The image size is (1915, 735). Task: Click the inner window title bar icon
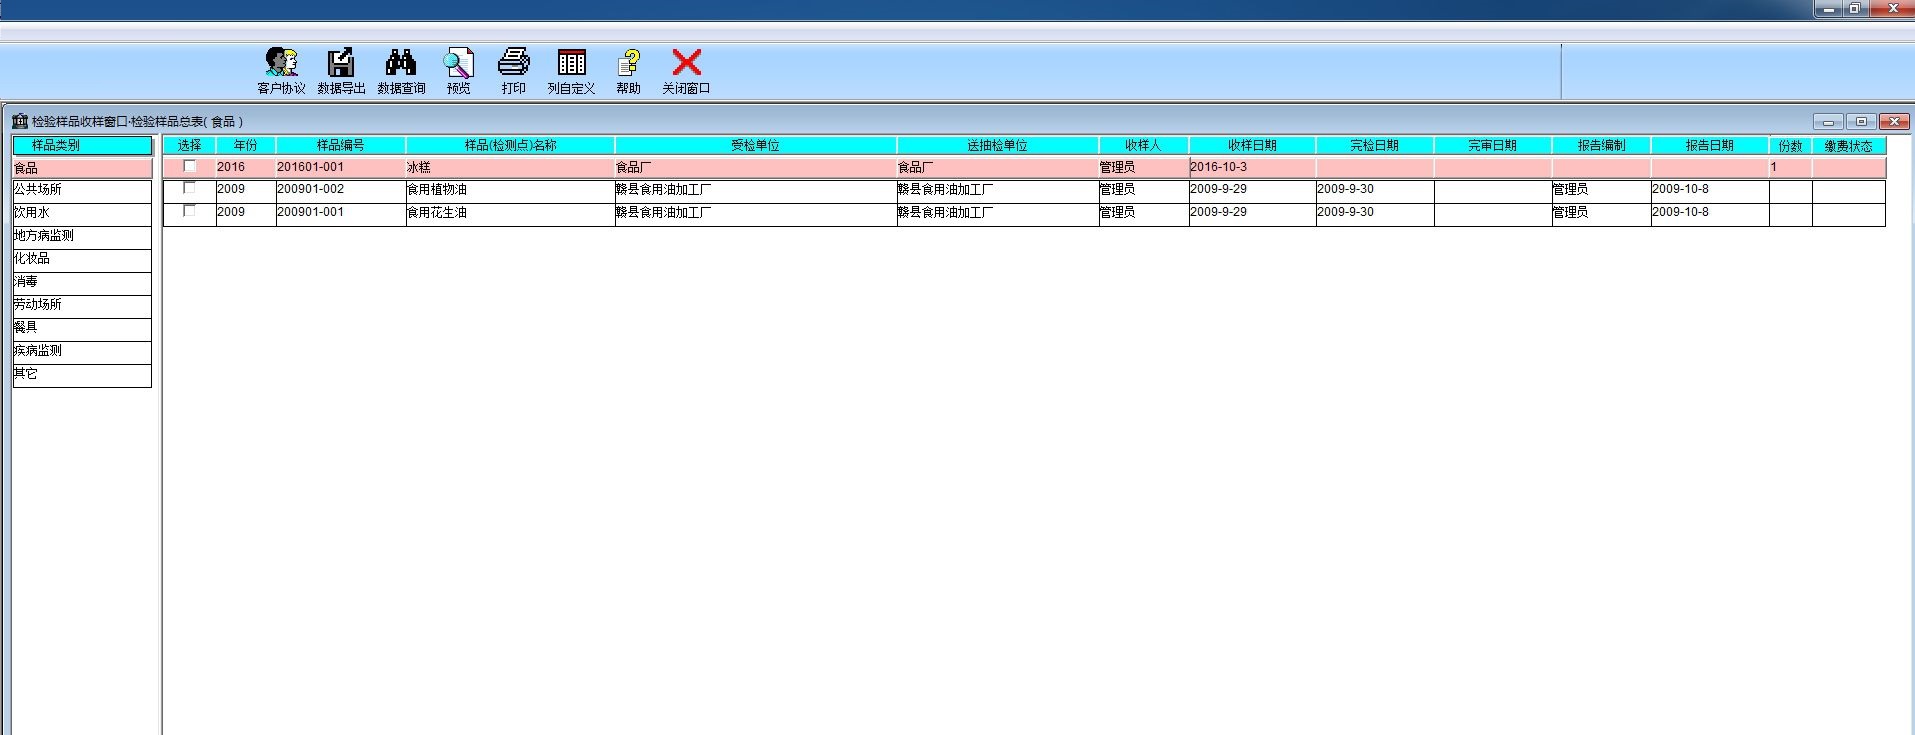pos(20,121)
